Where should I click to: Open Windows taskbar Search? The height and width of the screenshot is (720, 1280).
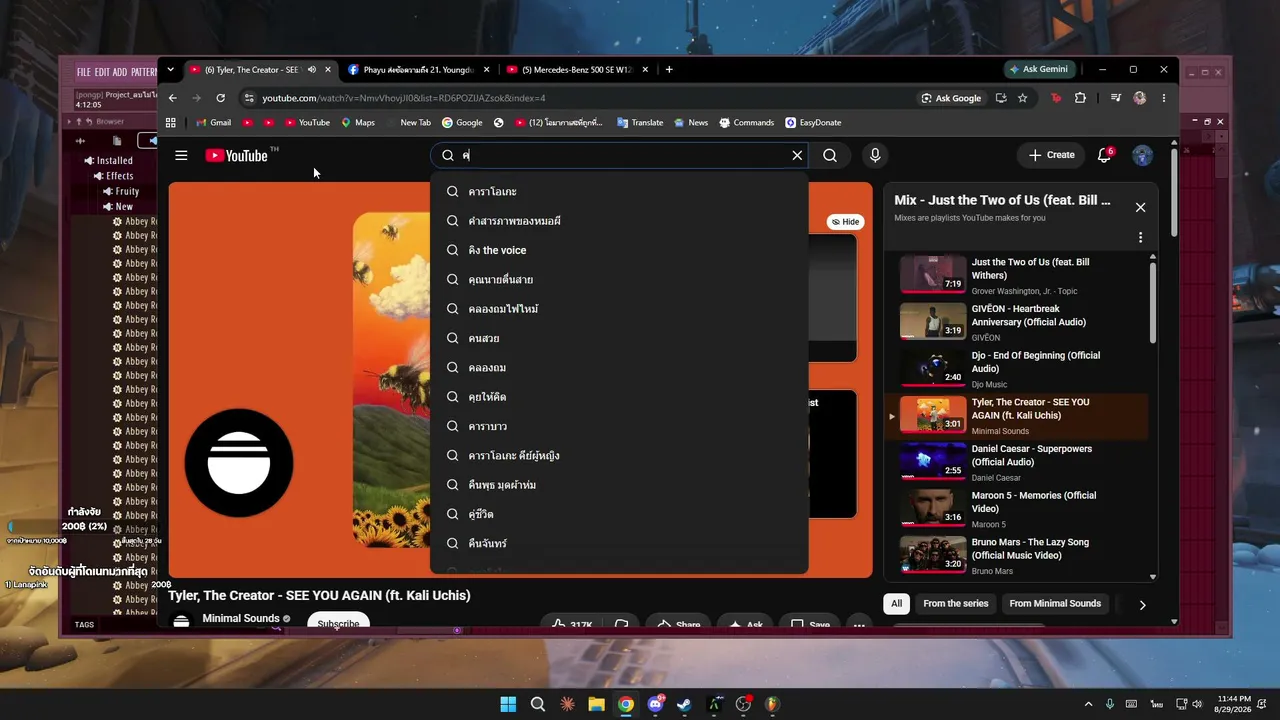click(538, 704)
